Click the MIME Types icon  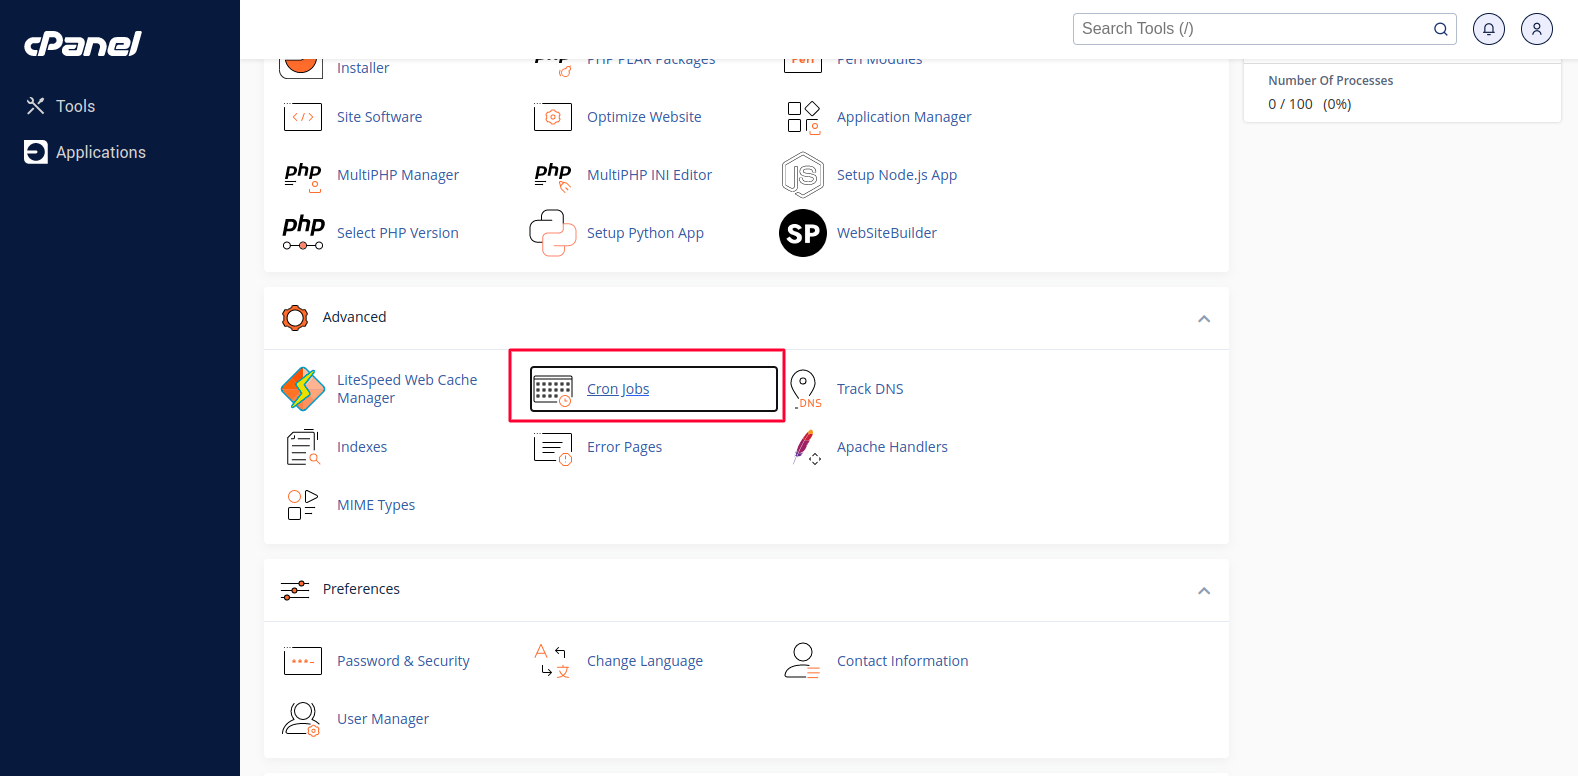[302, 505]
